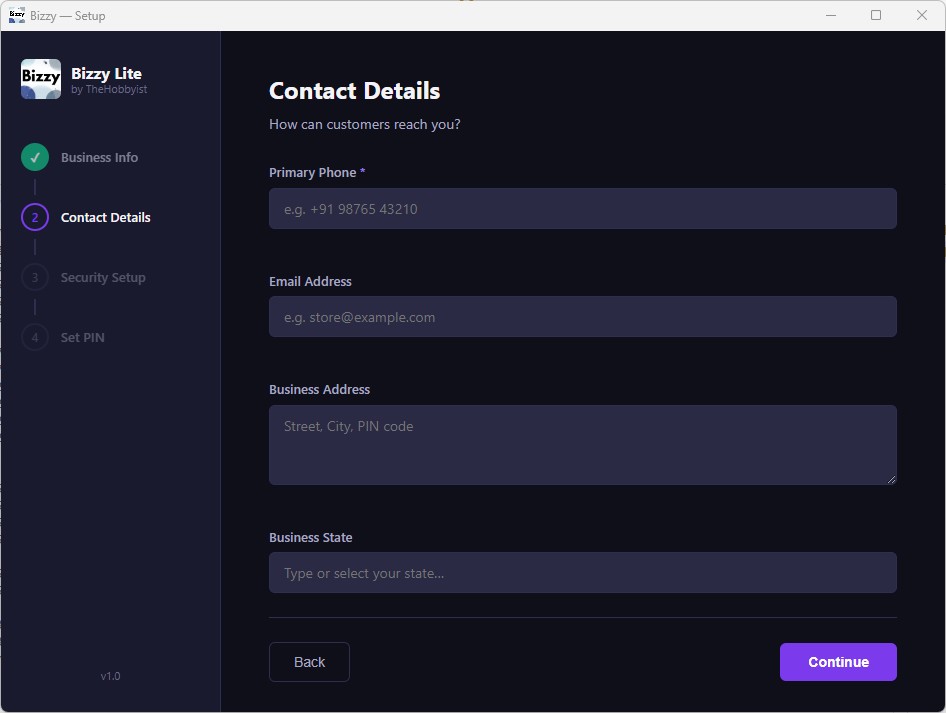
Task: Maximize the Bizzy Setup window
Action: (x=876, y=15)
